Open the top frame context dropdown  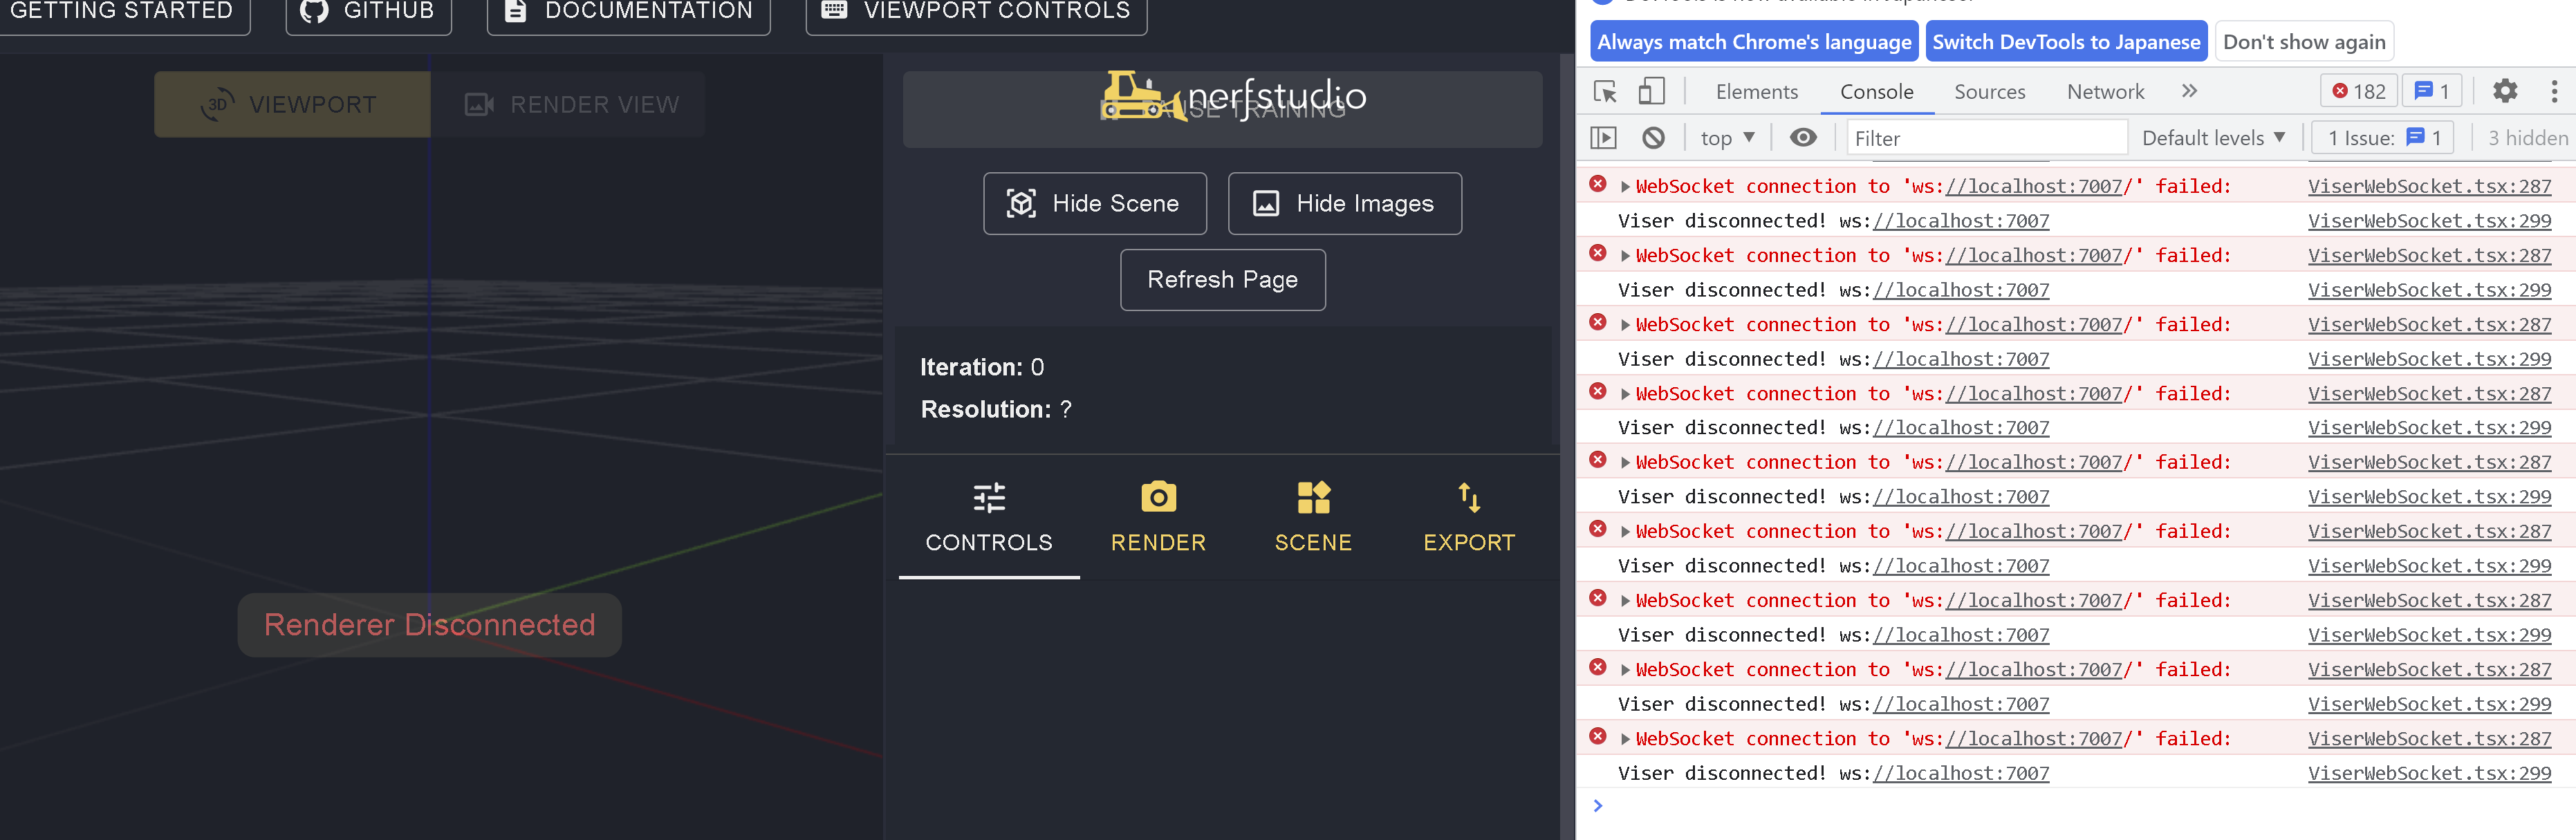[1727, 137]
